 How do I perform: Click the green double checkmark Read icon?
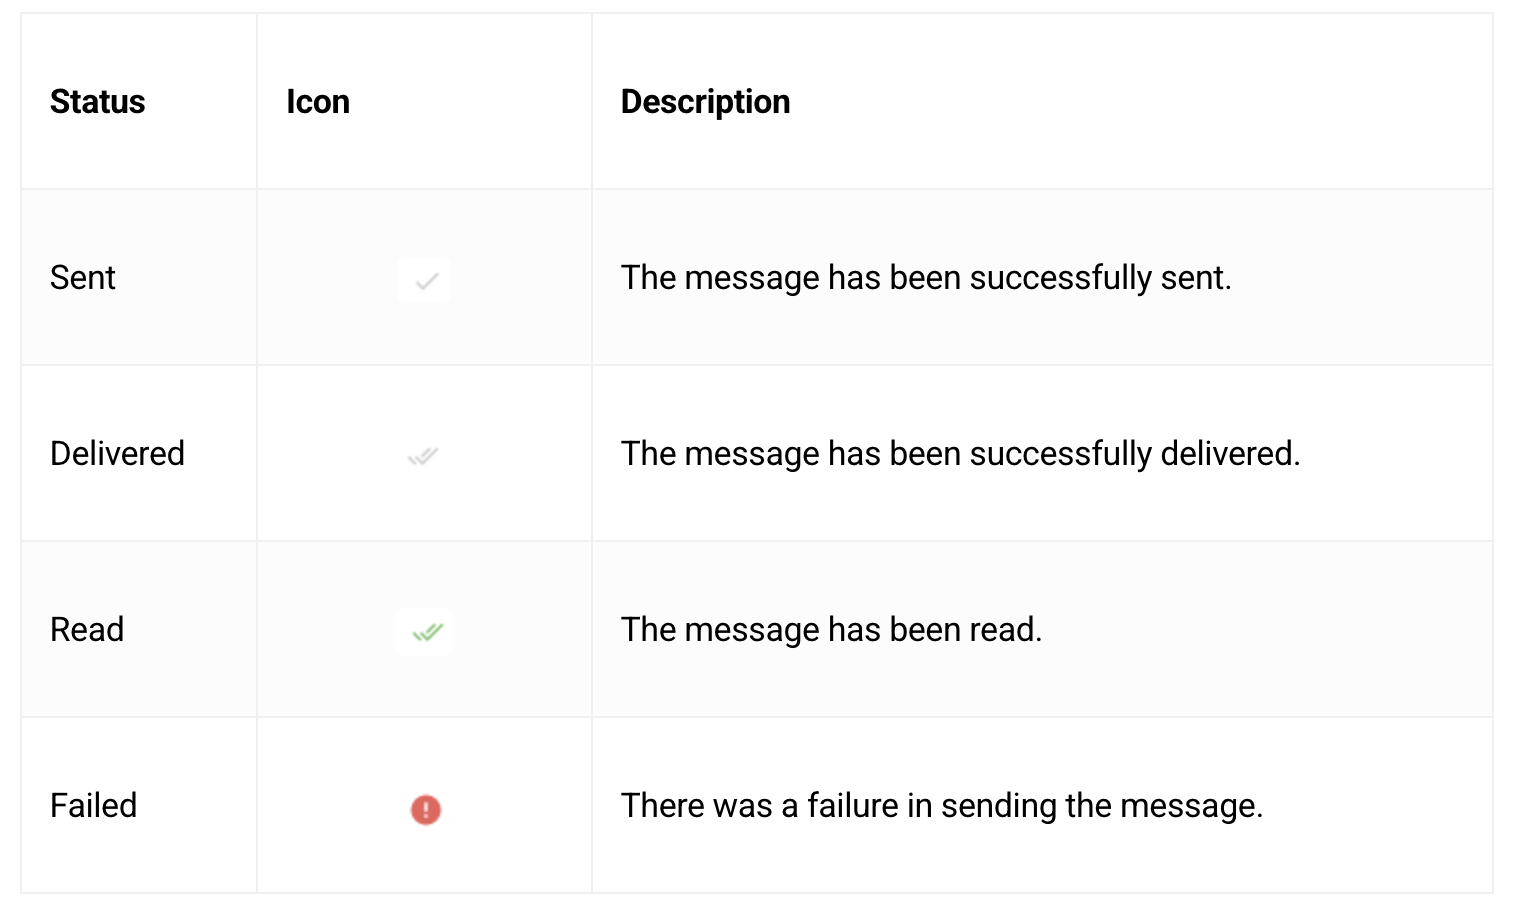point(426,632)
